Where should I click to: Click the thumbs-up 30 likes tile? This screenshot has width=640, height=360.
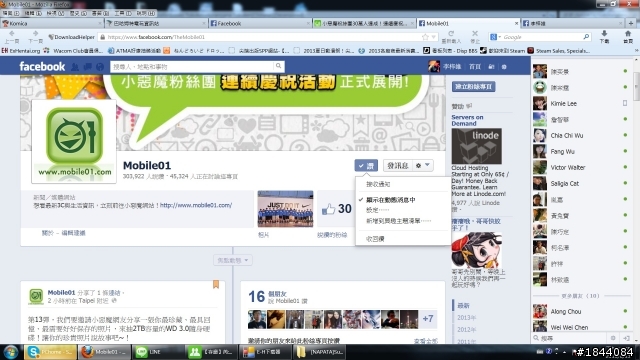pyautogui.click(x=336, y=209)
